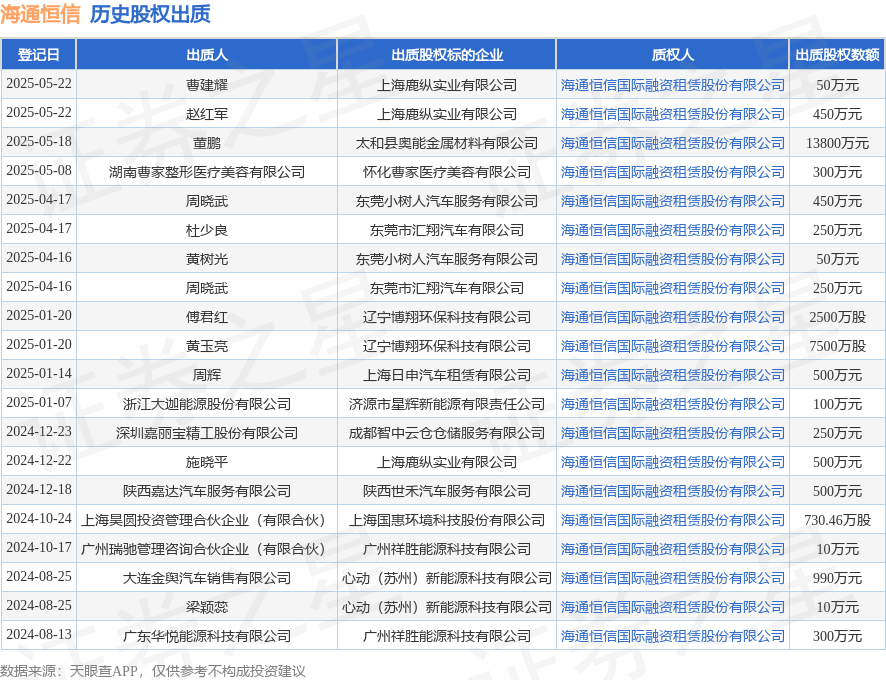Image resolution: width=886 pixels, height=680 pixels.
Task: Click target company 怀化曹家医疗美容有限公司
Action: 447,172
